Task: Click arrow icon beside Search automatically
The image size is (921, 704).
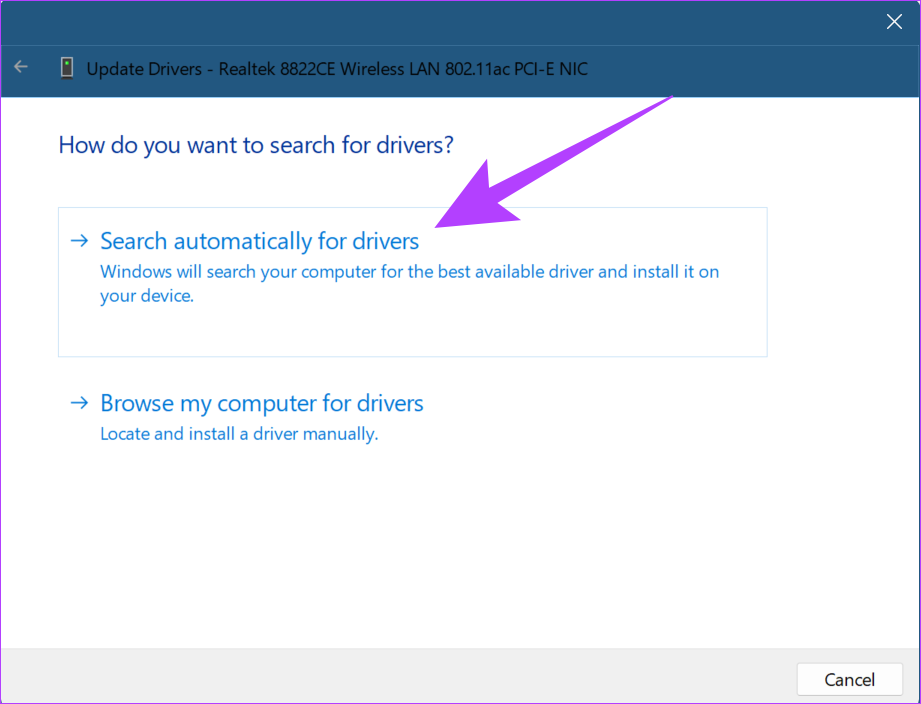Action: [79, 241]
